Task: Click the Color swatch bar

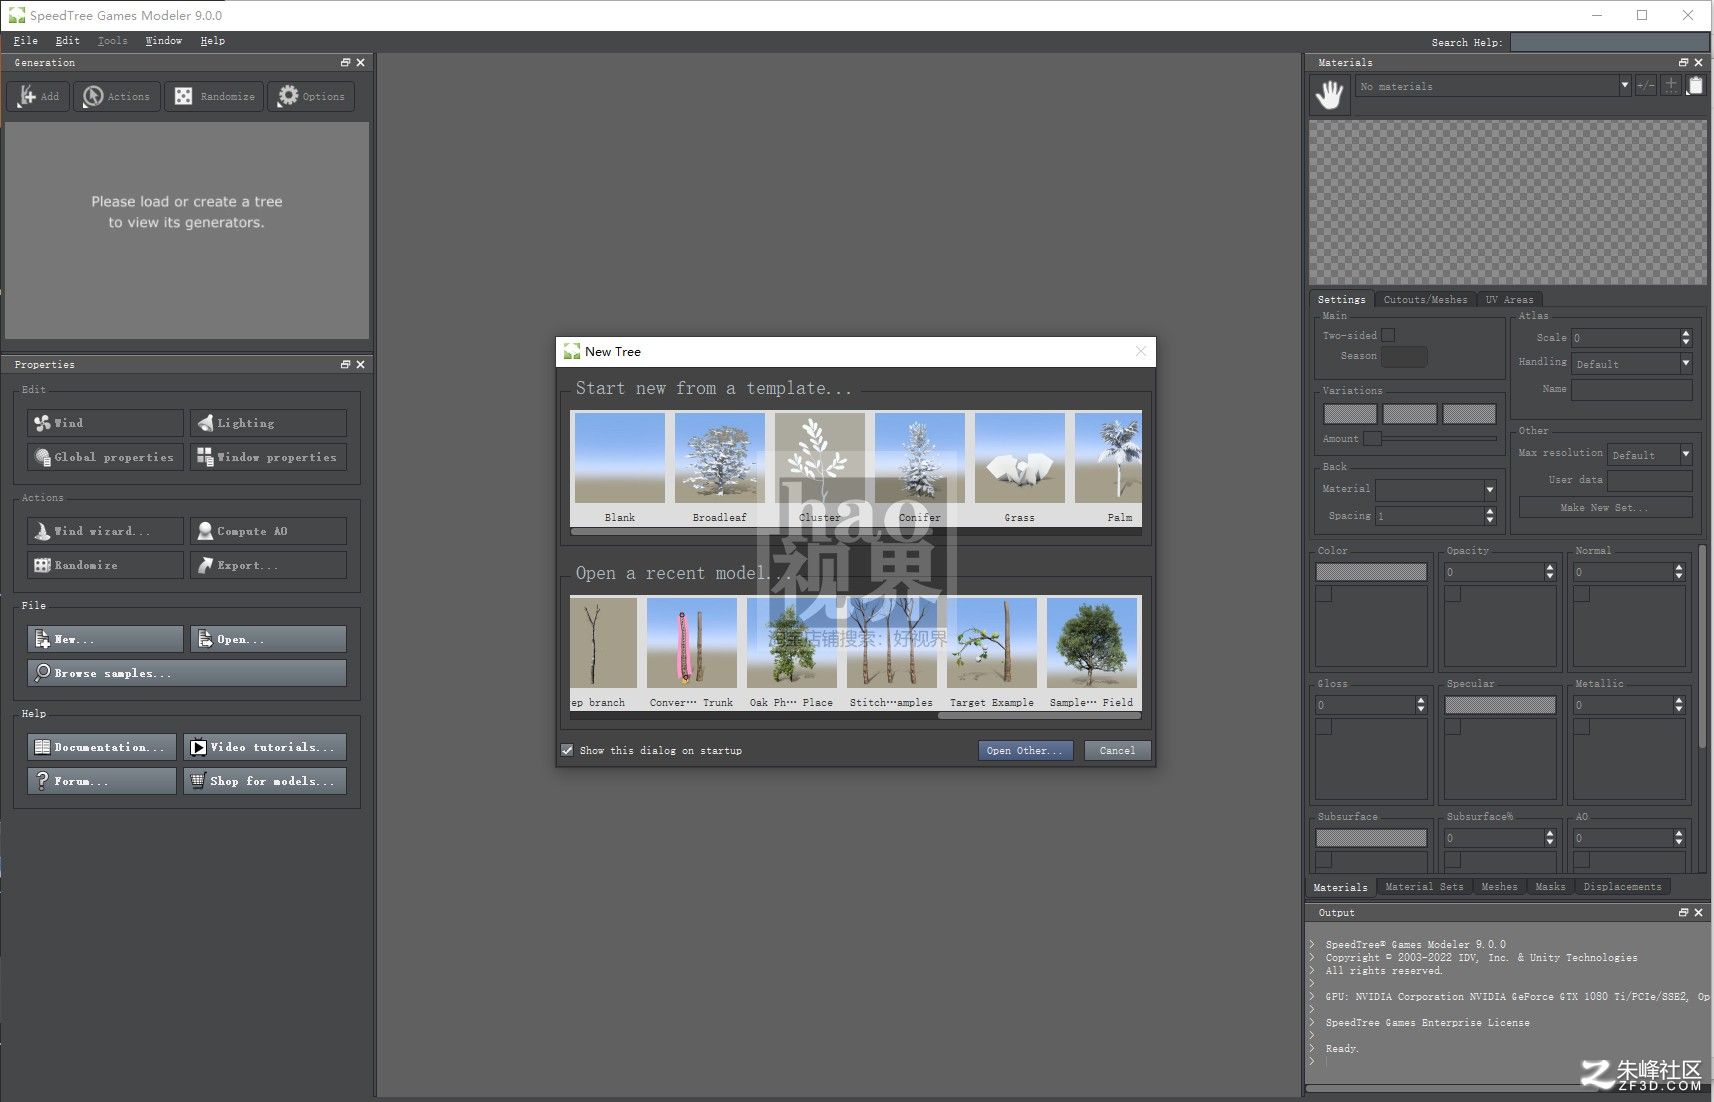Action: (x=1371, y=572)
